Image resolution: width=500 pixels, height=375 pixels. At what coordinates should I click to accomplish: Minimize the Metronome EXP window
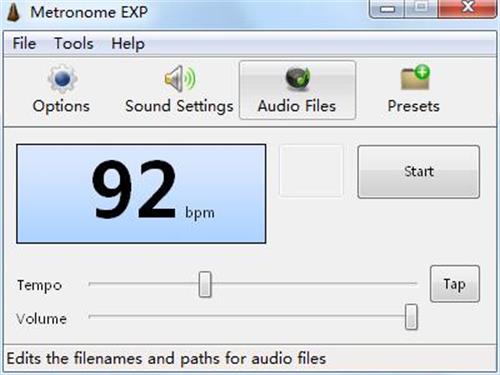(387, 9)
